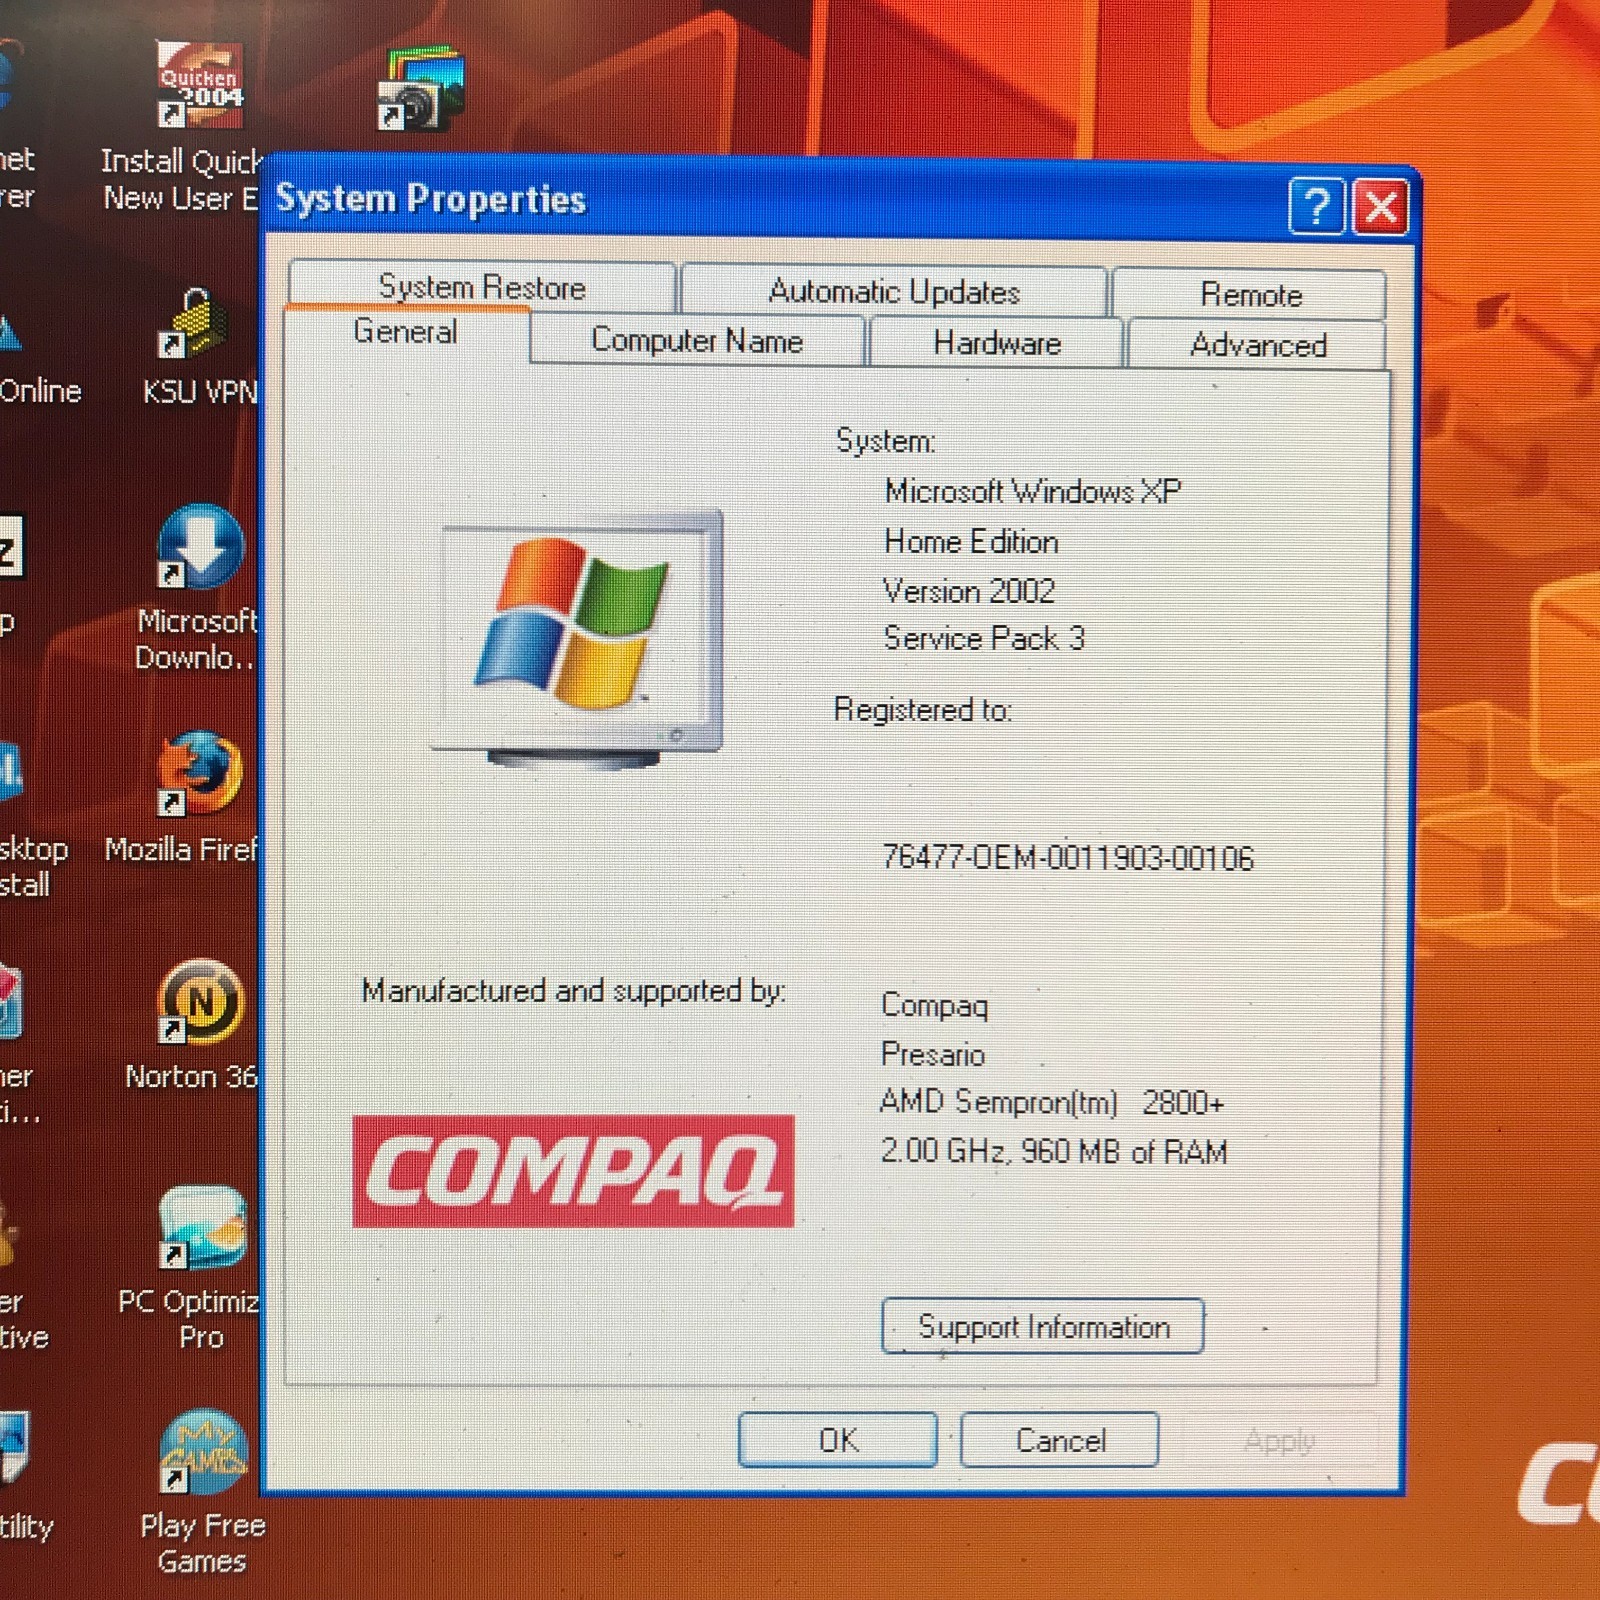The height and width of the screenshot is (1600, 1600).
Task: Click the System Properties title bar text
Action: 431,199
